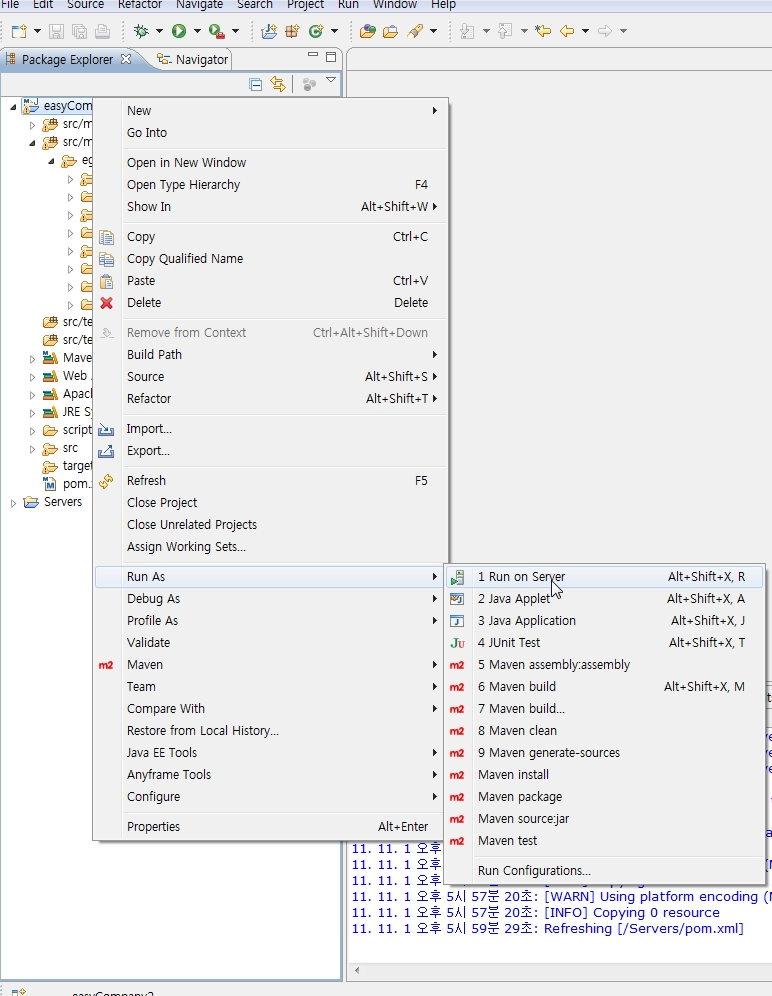Collapse the easyCompany project tree node

13,106
